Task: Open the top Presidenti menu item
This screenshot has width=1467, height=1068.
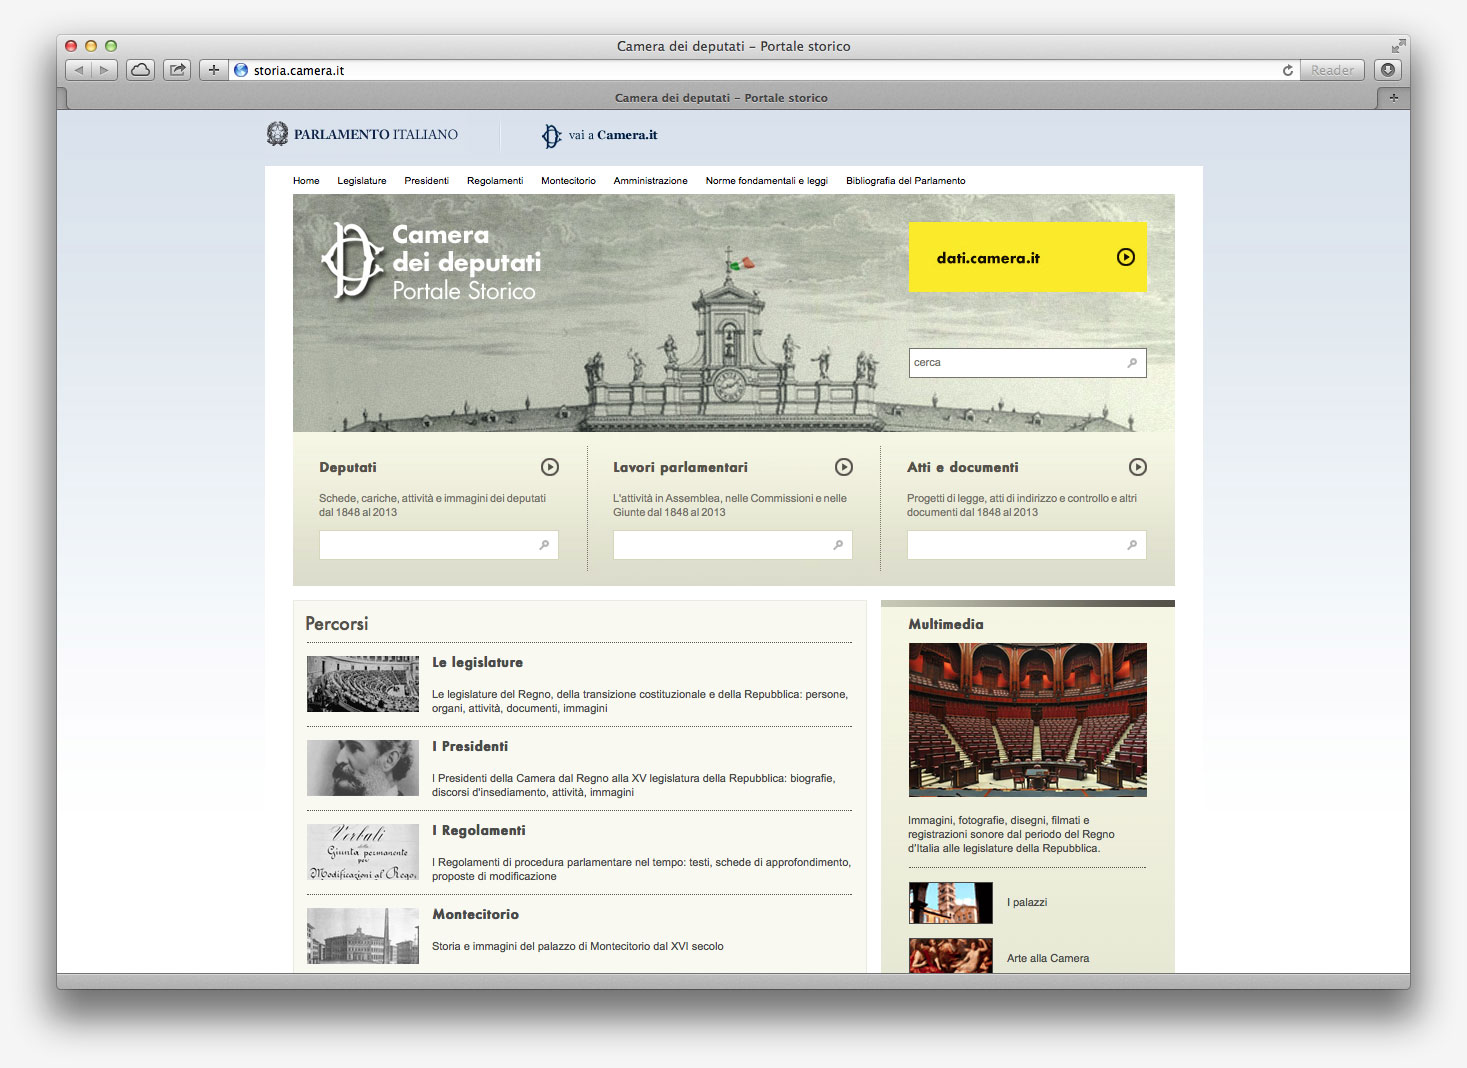Action: (x=426, y=181)
